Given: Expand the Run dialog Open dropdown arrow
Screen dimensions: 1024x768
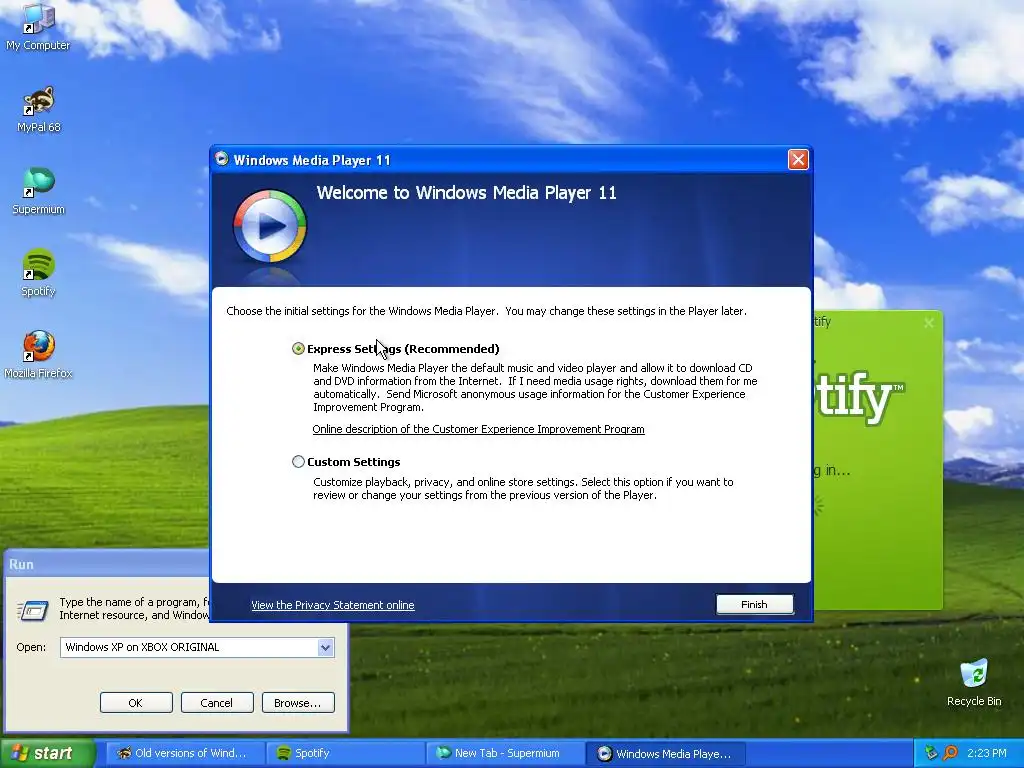Looking at the screenshot, I should (325, 647).
